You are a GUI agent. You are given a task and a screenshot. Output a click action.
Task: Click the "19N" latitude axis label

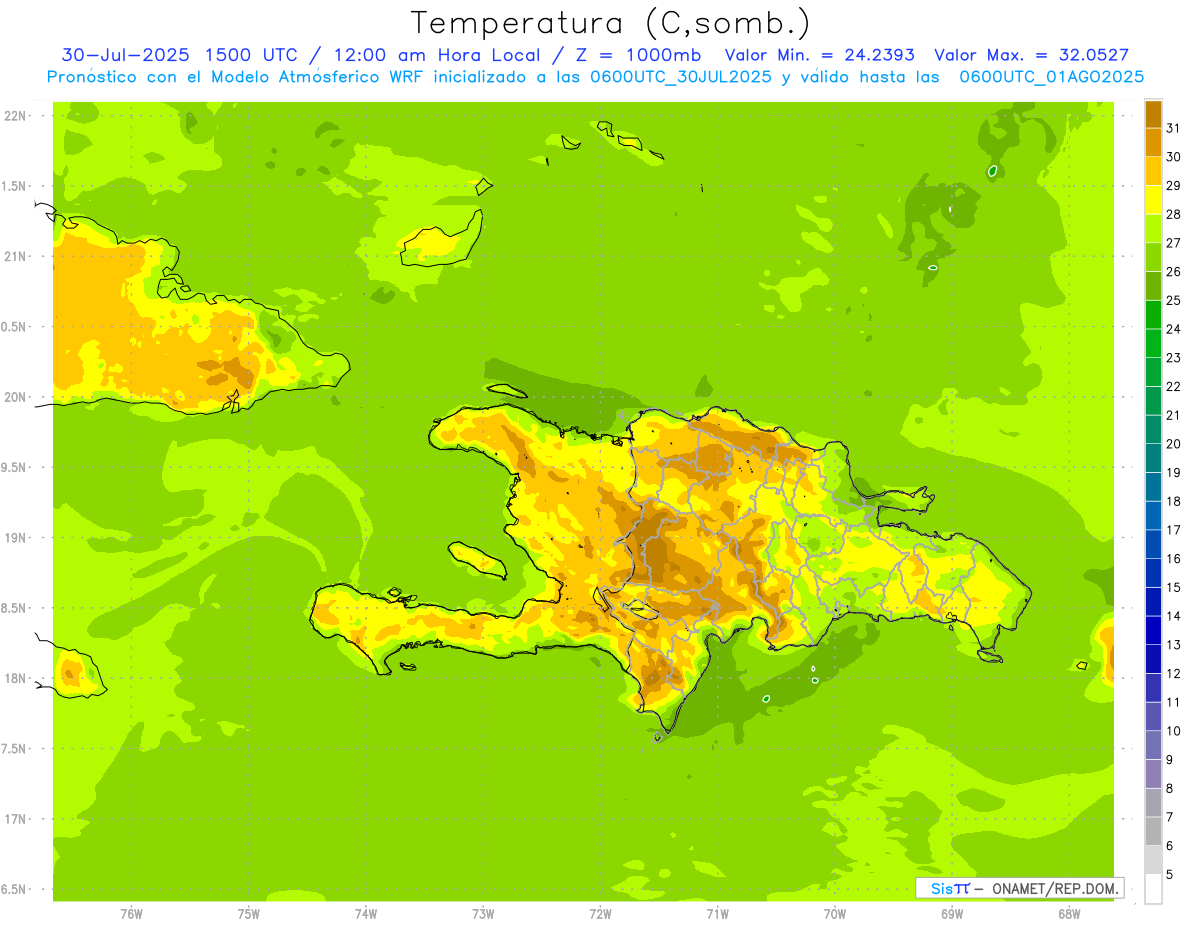(x=15, y=538)
